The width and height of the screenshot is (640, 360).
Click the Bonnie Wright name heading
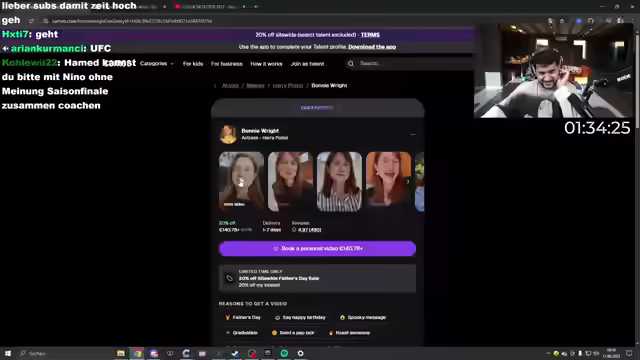pyautogui.click(x=260, y=131)
